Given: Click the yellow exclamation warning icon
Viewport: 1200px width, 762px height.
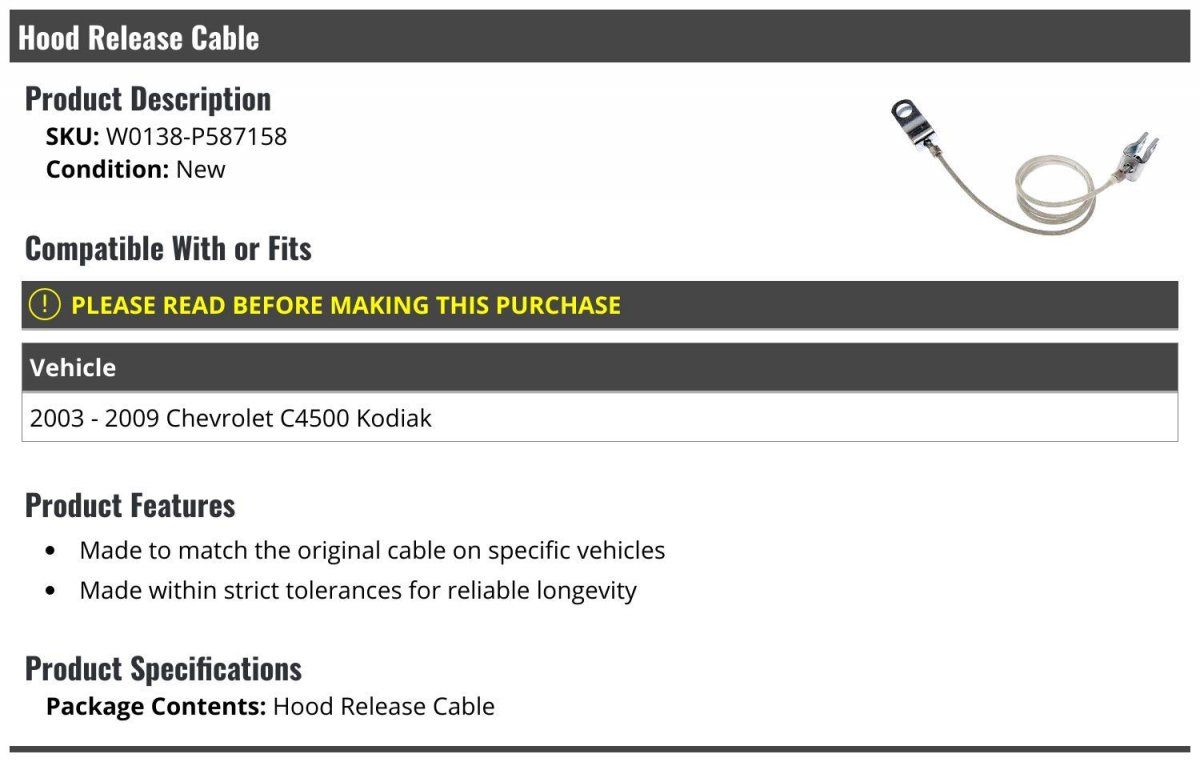Looking at the screenshot, I should 44,305.
